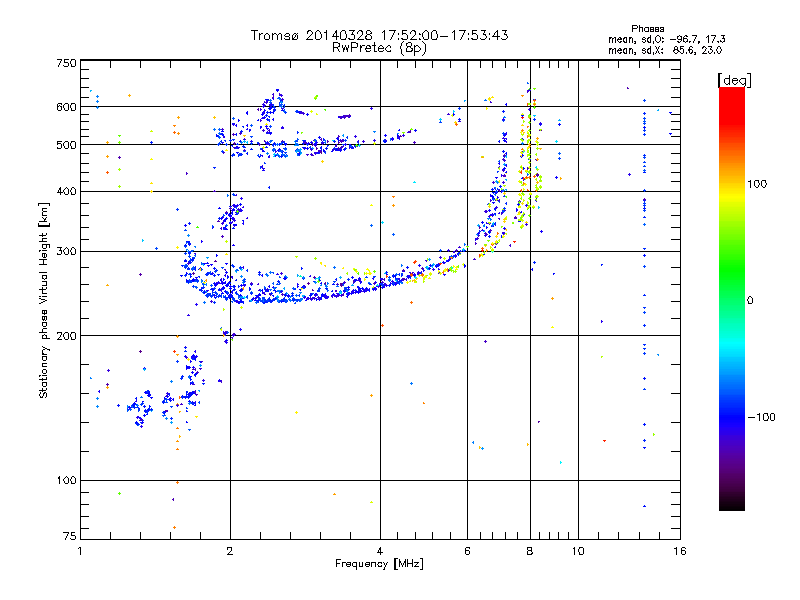Click the y-axis tick label "500"

(x=66, y=145)
